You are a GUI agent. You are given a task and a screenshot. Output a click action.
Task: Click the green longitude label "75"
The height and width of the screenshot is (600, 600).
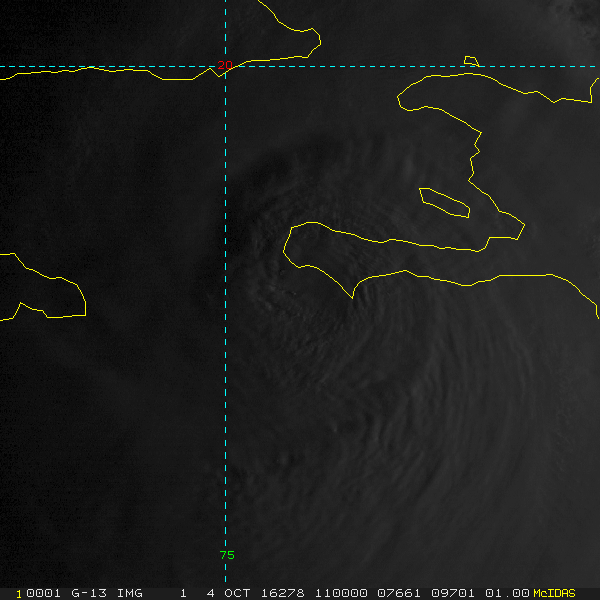227,555
